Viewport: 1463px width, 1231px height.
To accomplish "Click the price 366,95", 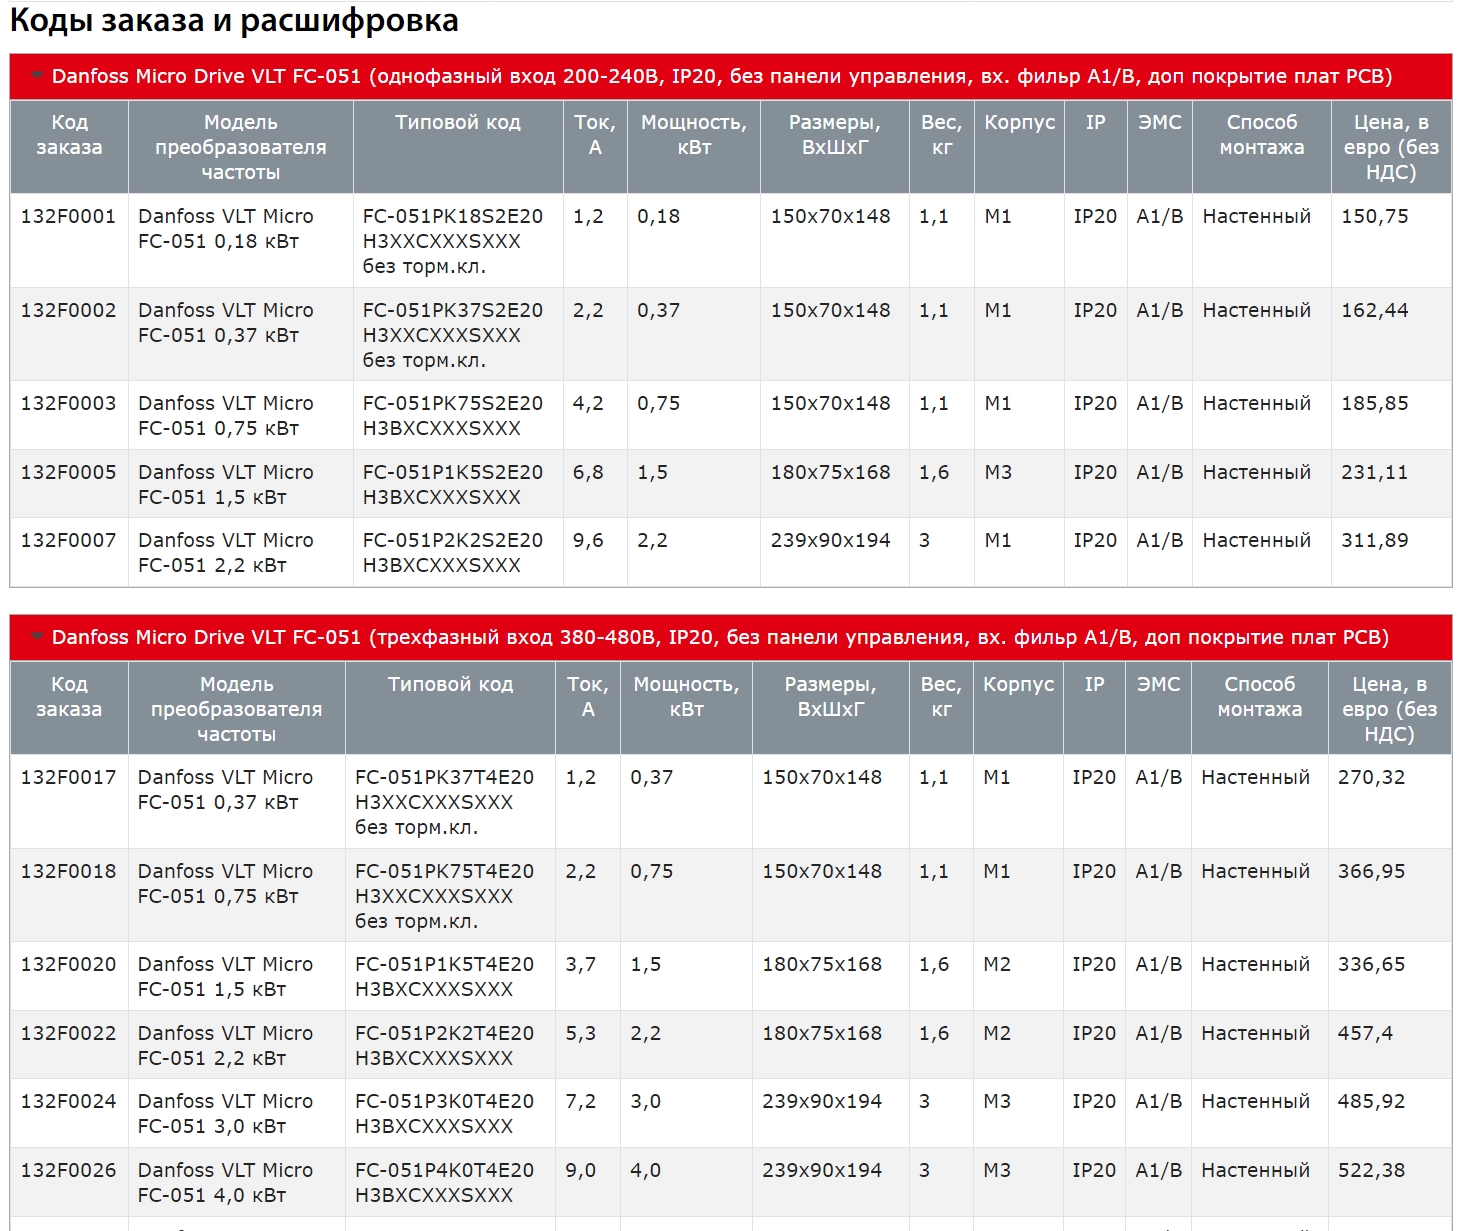I will (x=1371, y=871).
